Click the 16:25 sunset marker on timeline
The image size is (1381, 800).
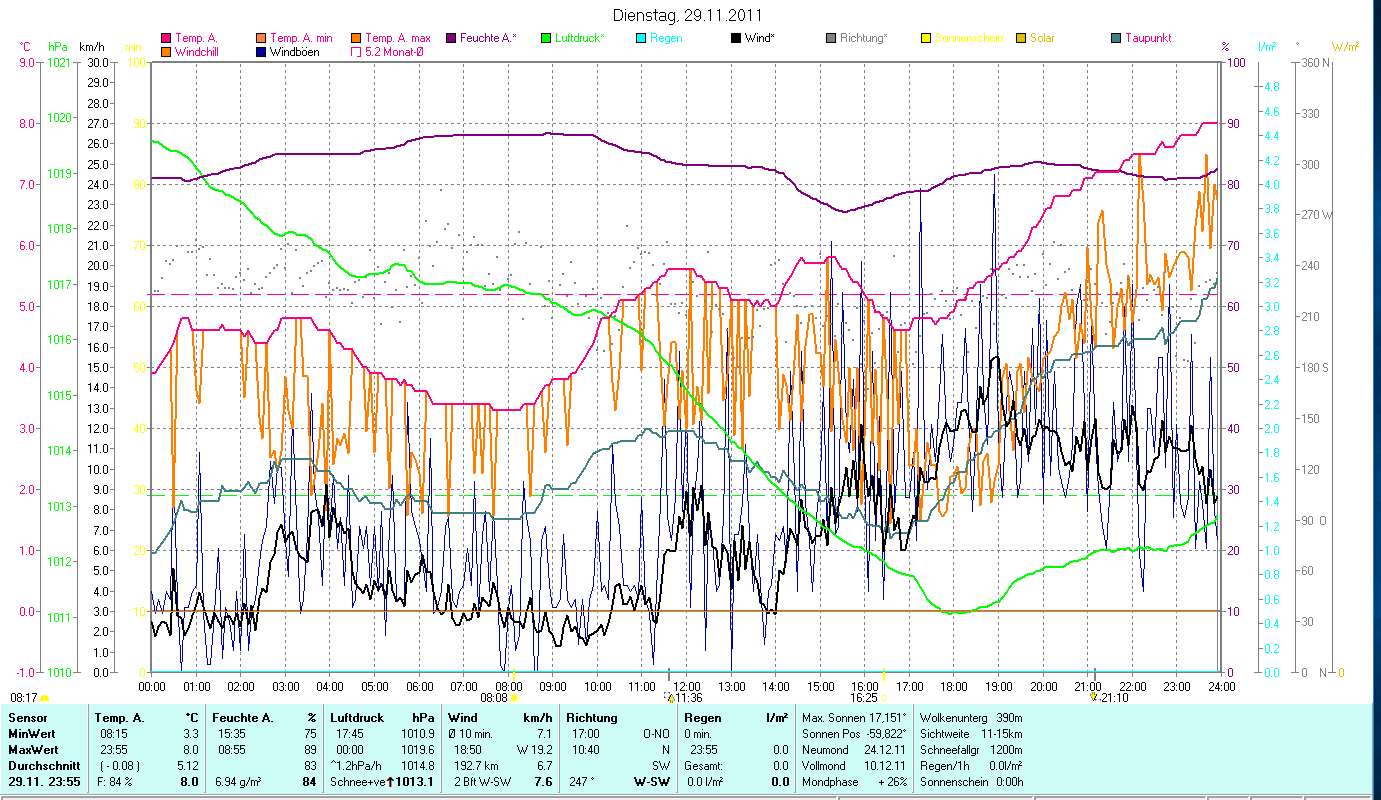[884, 698]
